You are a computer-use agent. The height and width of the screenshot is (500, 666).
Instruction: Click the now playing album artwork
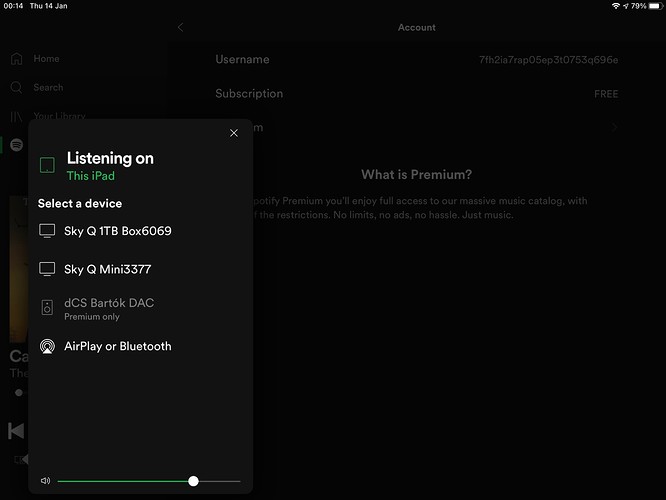tap(19, 269)
